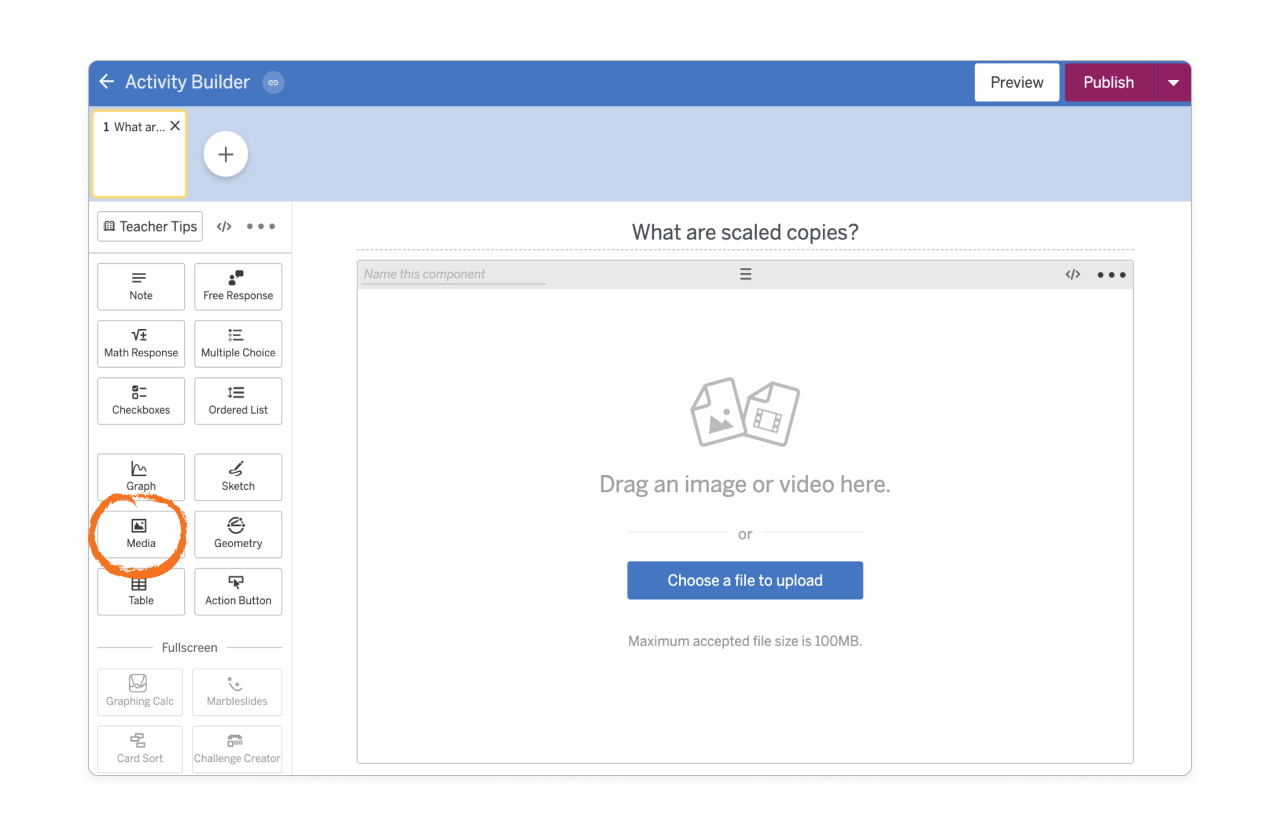Add a Sketch component
1280x836 pixels.
[238, 477]
